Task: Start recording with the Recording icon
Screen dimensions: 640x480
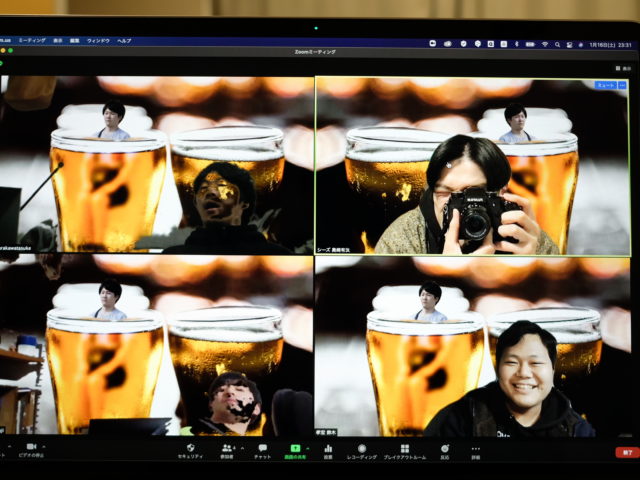Action: 362,448
